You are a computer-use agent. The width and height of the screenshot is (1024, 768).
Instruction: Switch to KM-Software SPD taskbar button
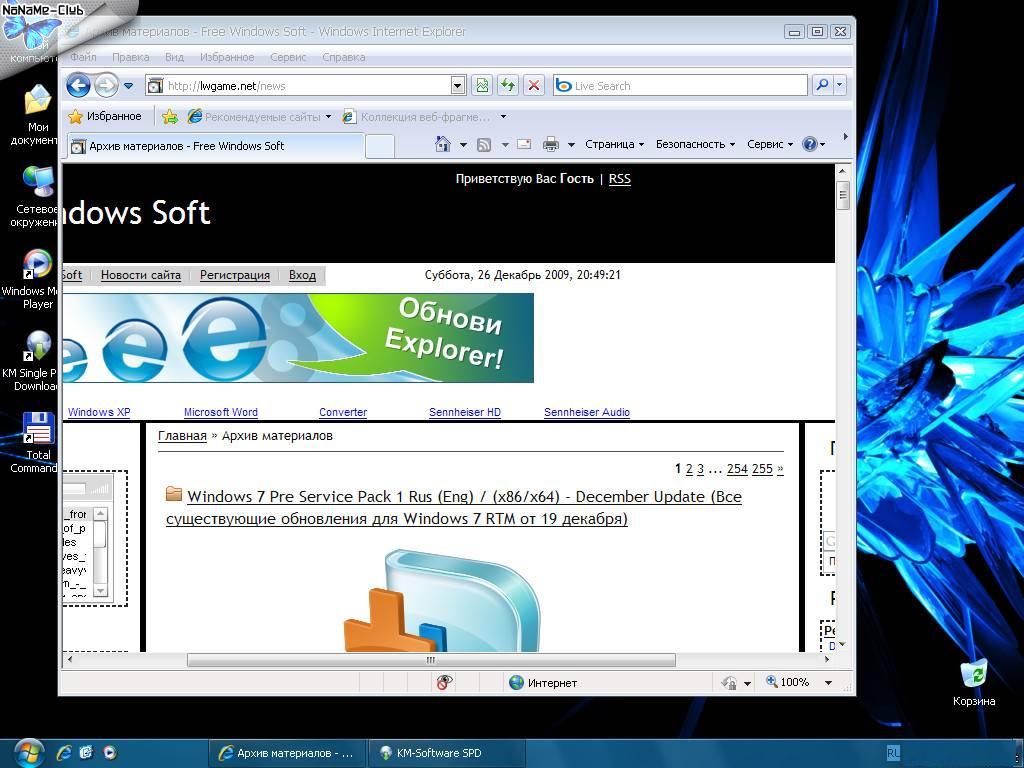(447, 753)
